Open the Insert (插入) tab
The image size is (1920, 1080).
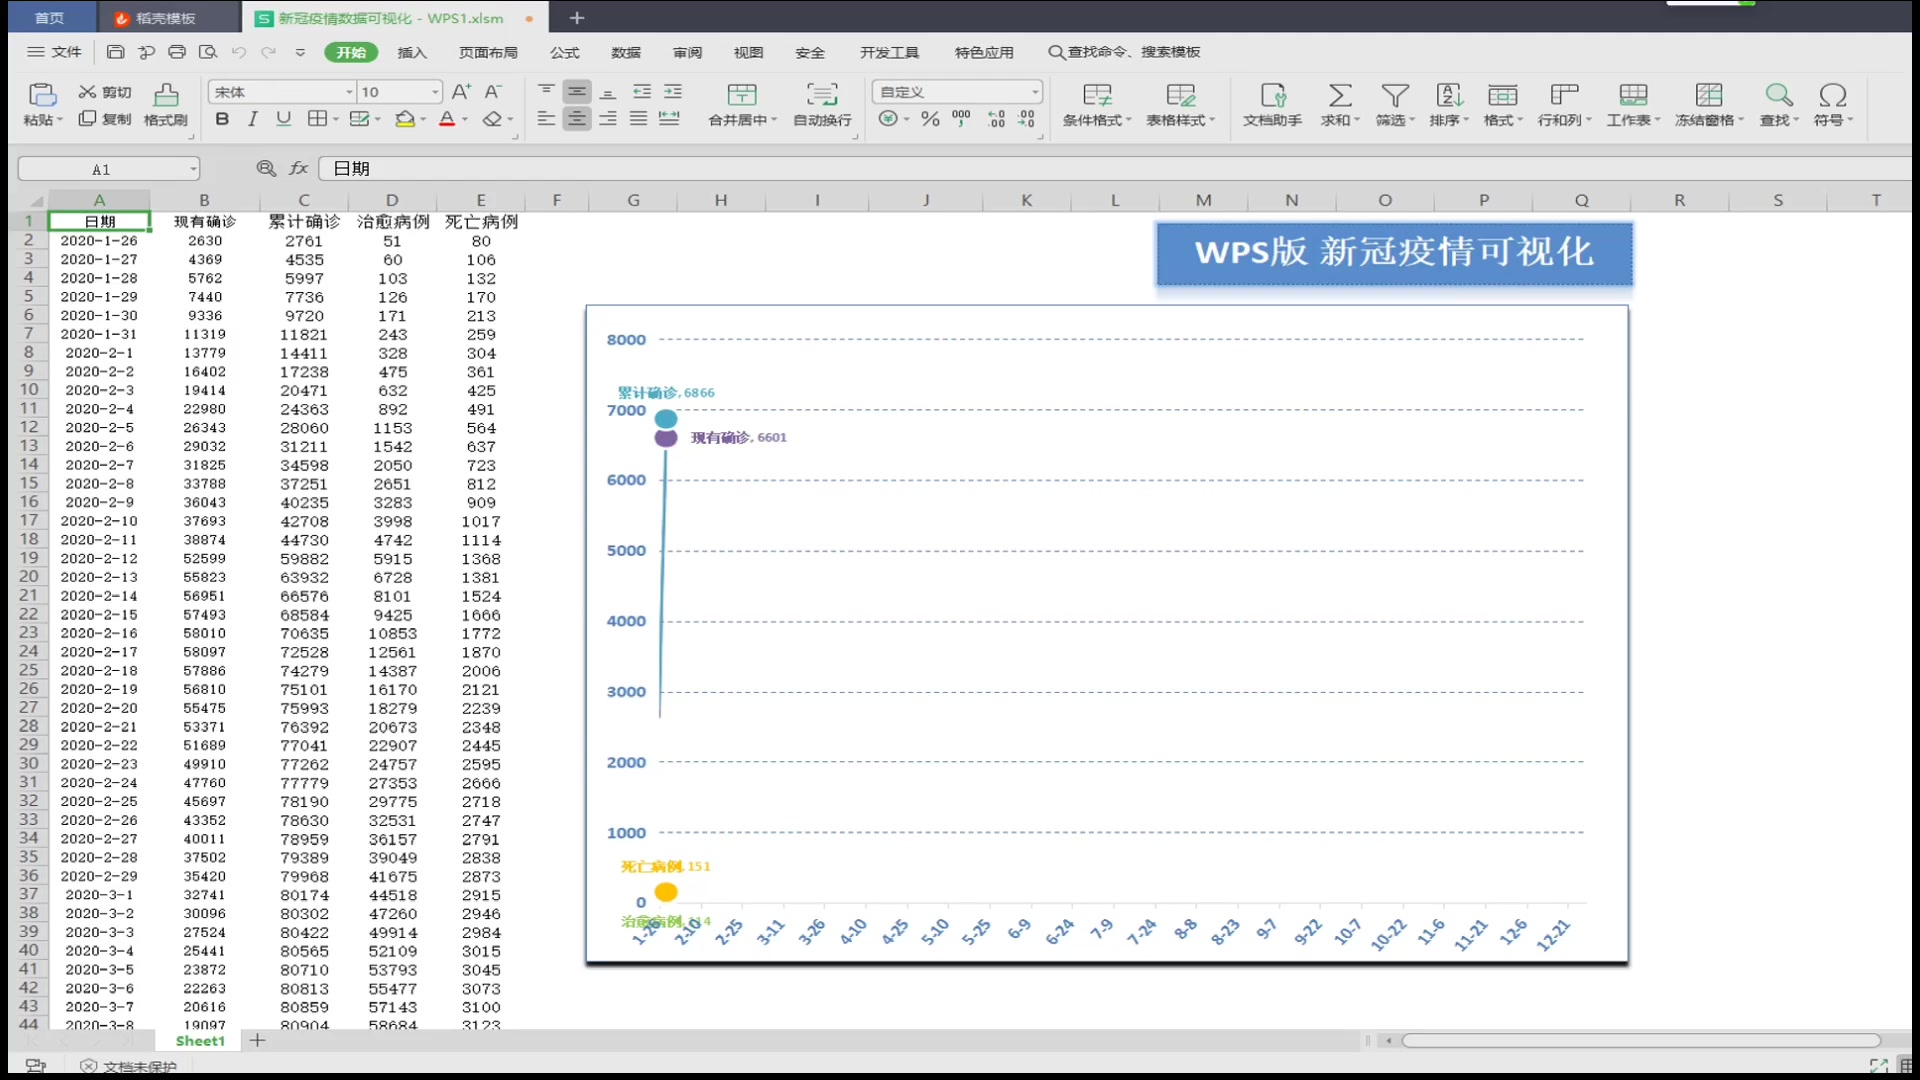pyautogui.click(x=412, y=52)
